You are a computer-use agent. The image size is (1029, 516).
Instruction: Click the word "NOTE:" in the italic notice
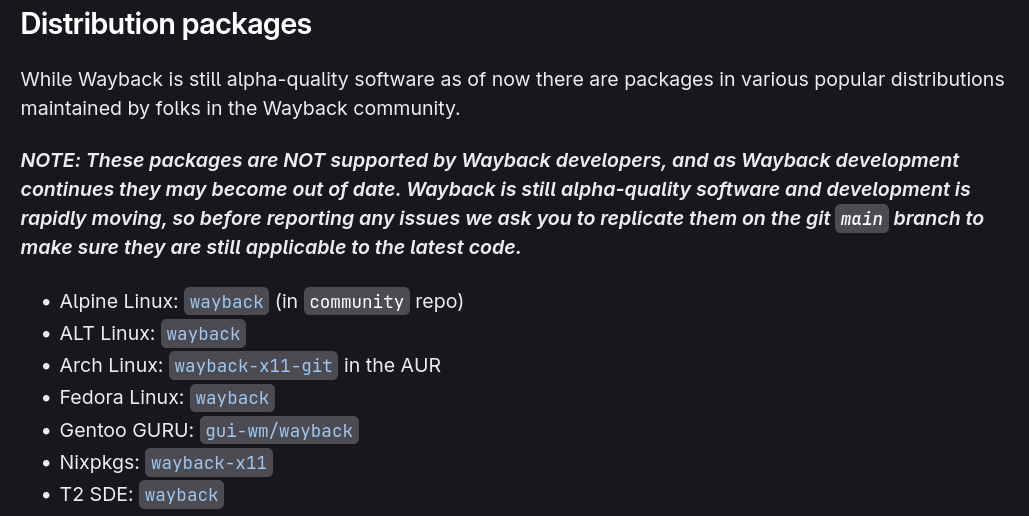pyautogui.click(x=50, y=161)
